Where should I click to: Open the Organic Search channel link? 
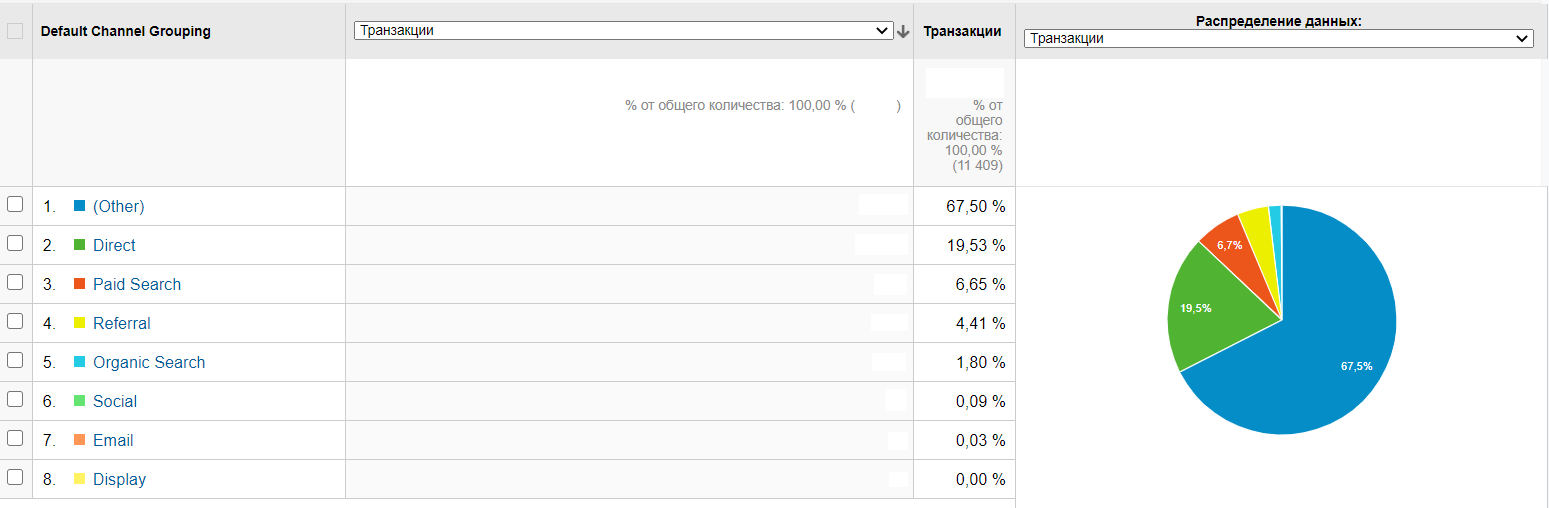click(149, 362)
